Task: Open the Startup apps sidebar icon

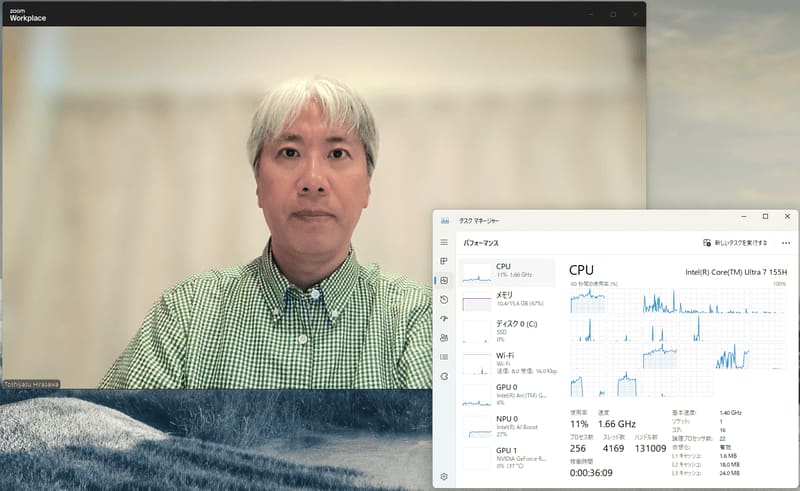Action: 444,318
